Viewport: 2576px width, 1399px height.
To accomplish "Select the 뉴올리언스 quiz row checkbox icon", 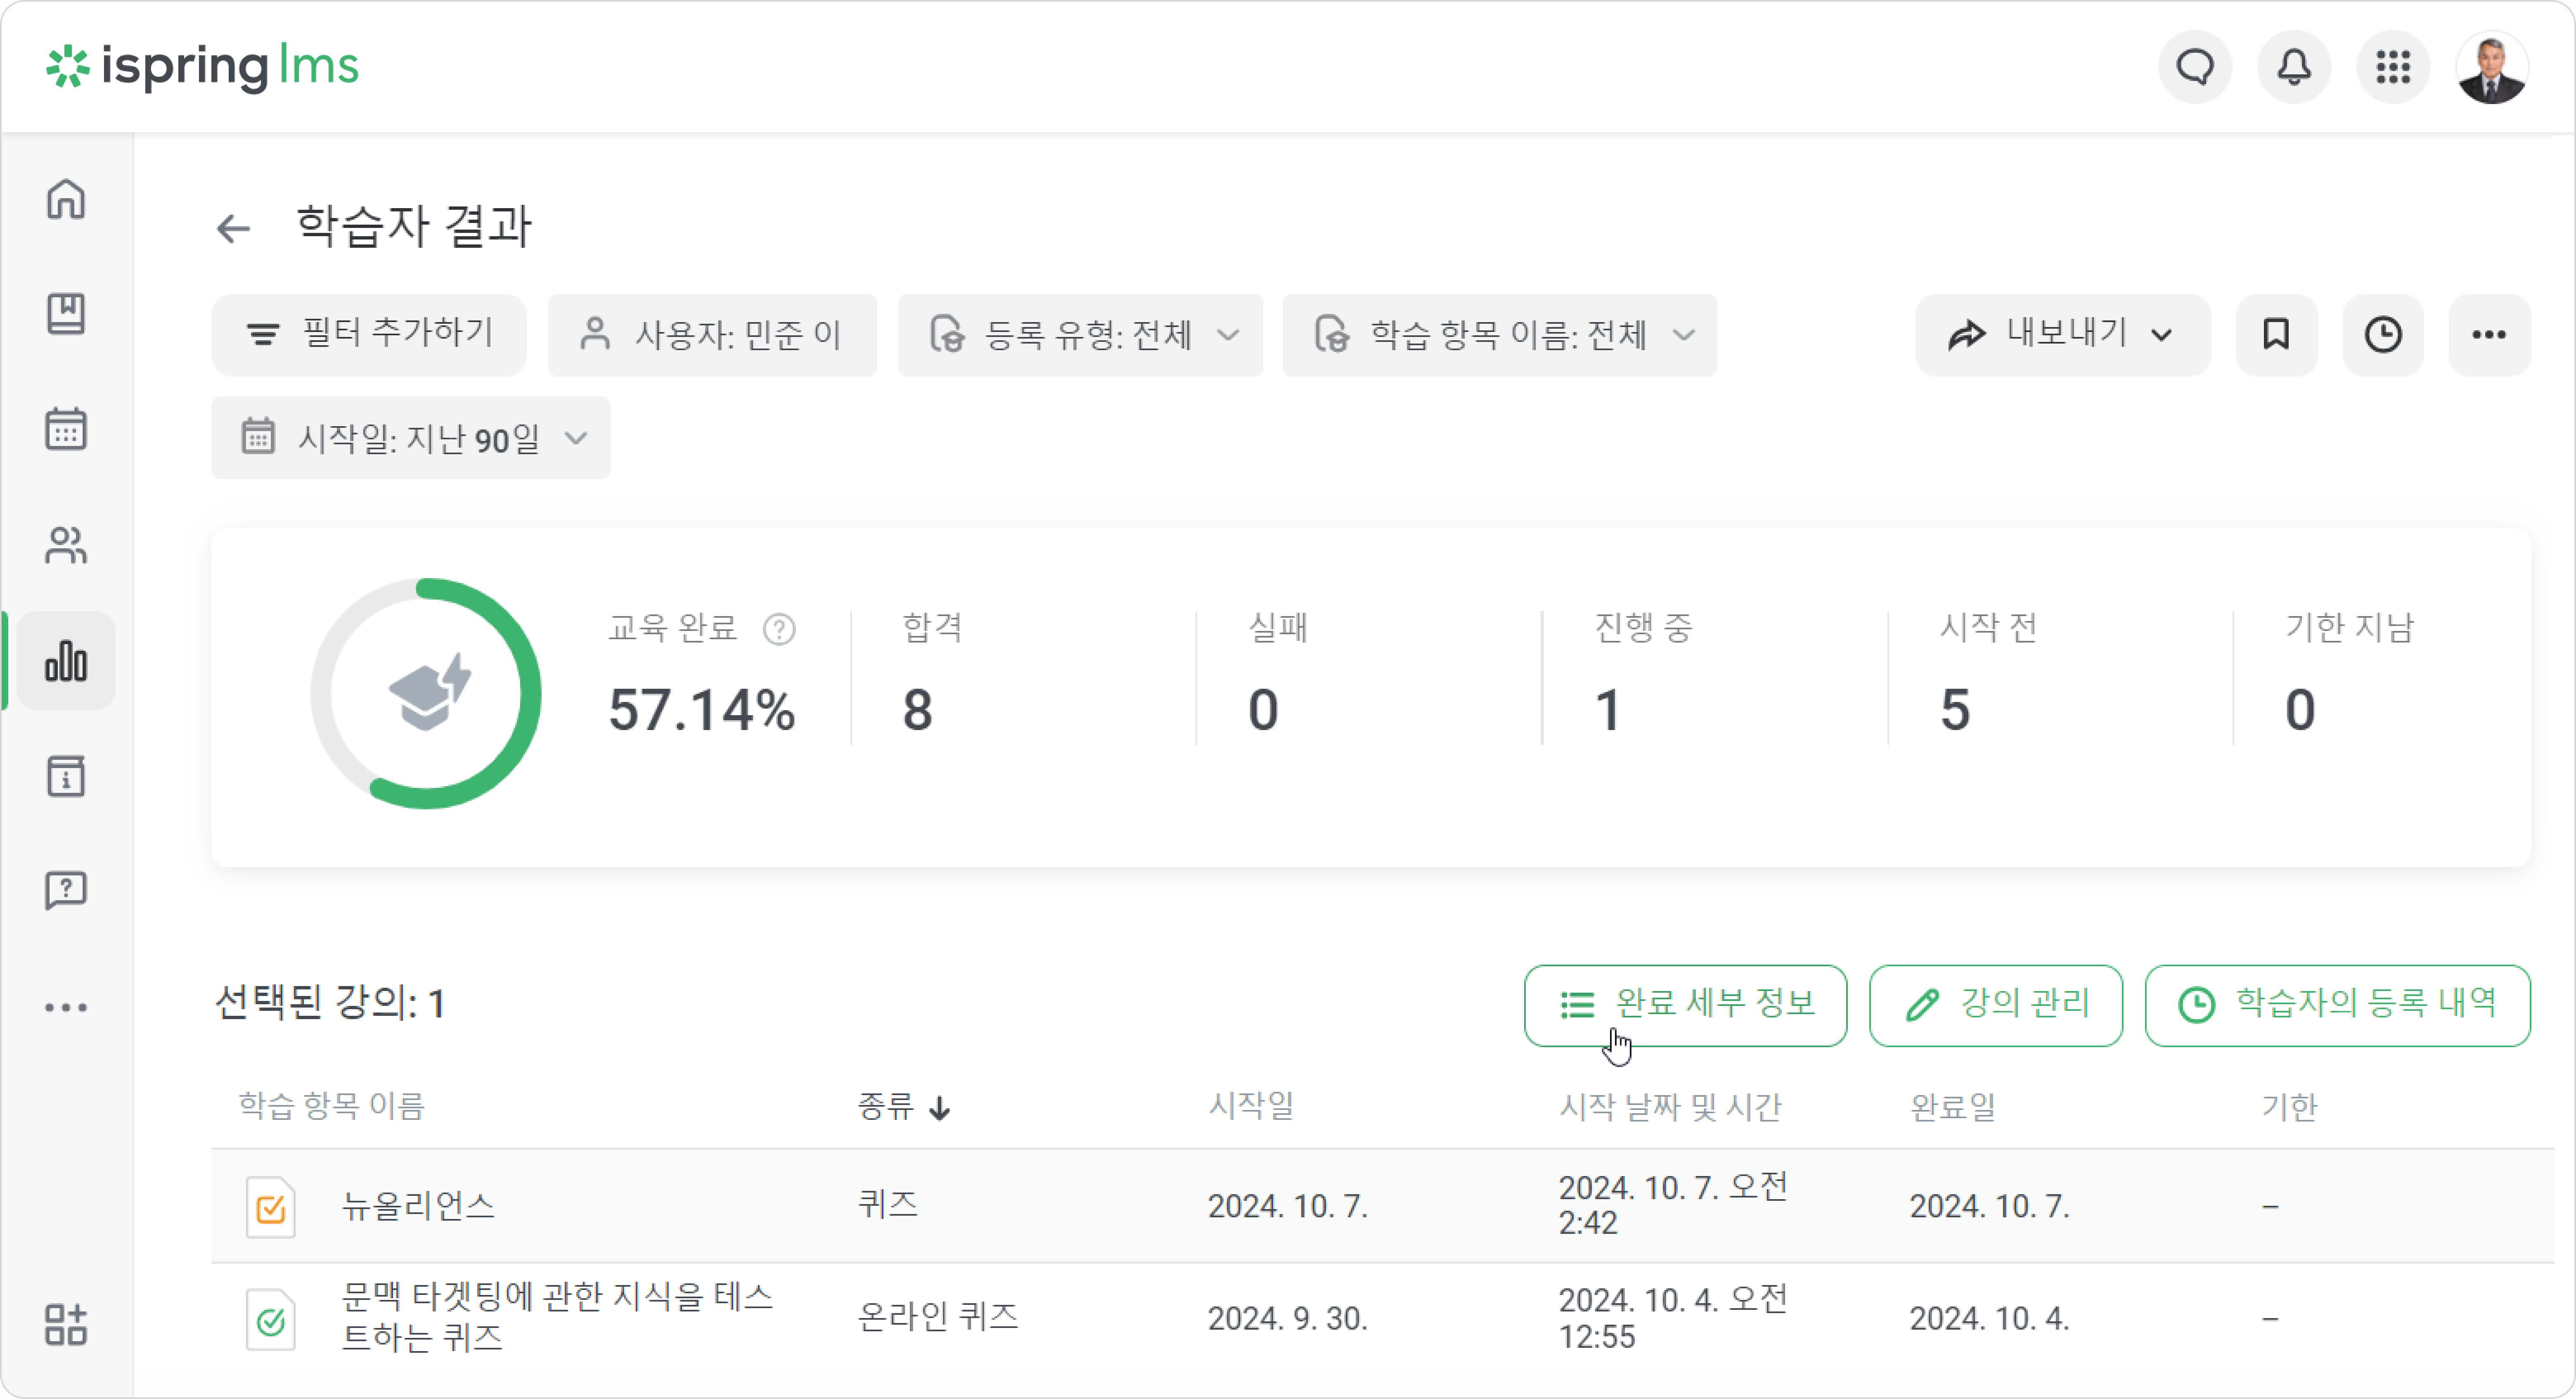I will tap(271, 1208).
